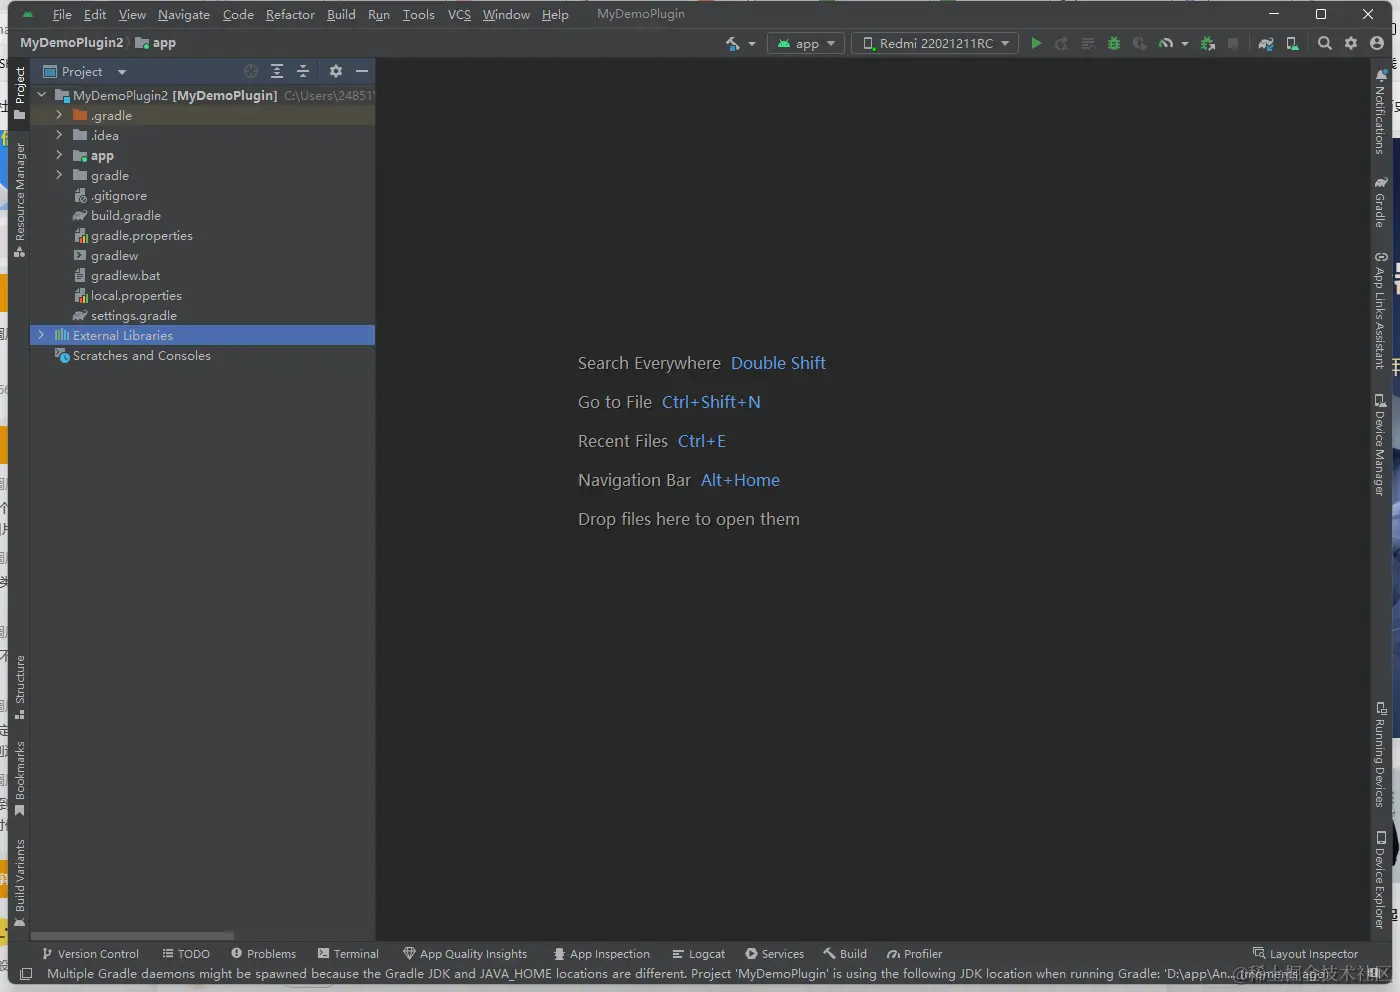Open the Refactor menu
Viewport: 1400px width, 992px height.
coord(290,14)
